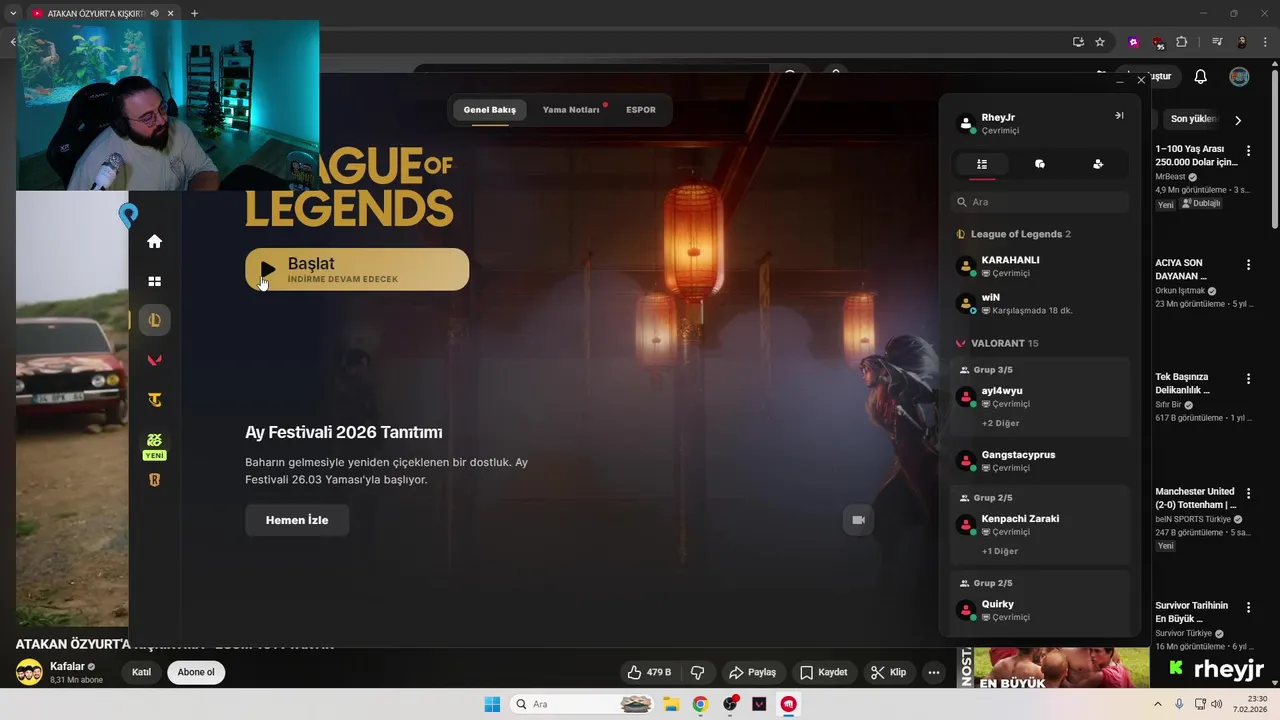The height and width of the screenshot is (720, 1280).
Task: Select Legends of Runeterra sidebar icon
Action: (x=154, y=480)
